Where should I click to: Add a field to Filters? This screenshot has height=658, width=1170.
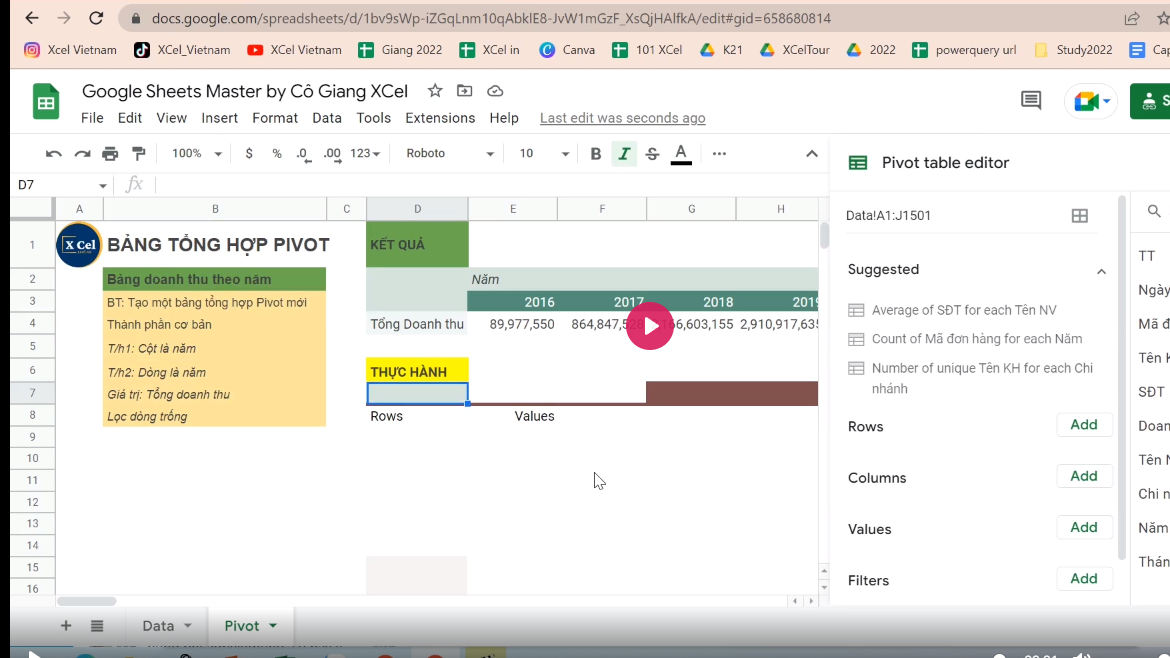pyautogui.click(x=1084, y=578)
